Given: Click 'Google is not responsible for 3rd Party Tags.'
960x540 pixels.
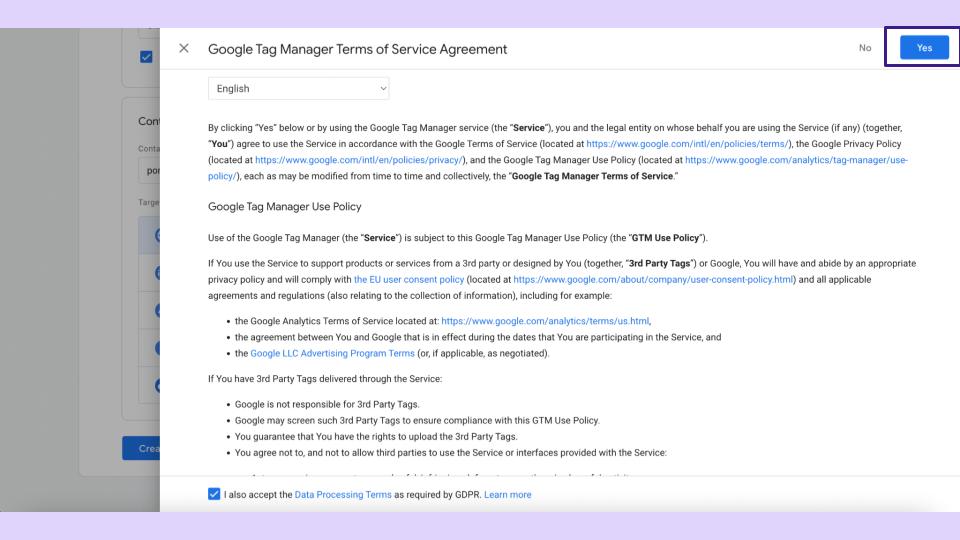Looking at the screenshot, I should [327, 404].
